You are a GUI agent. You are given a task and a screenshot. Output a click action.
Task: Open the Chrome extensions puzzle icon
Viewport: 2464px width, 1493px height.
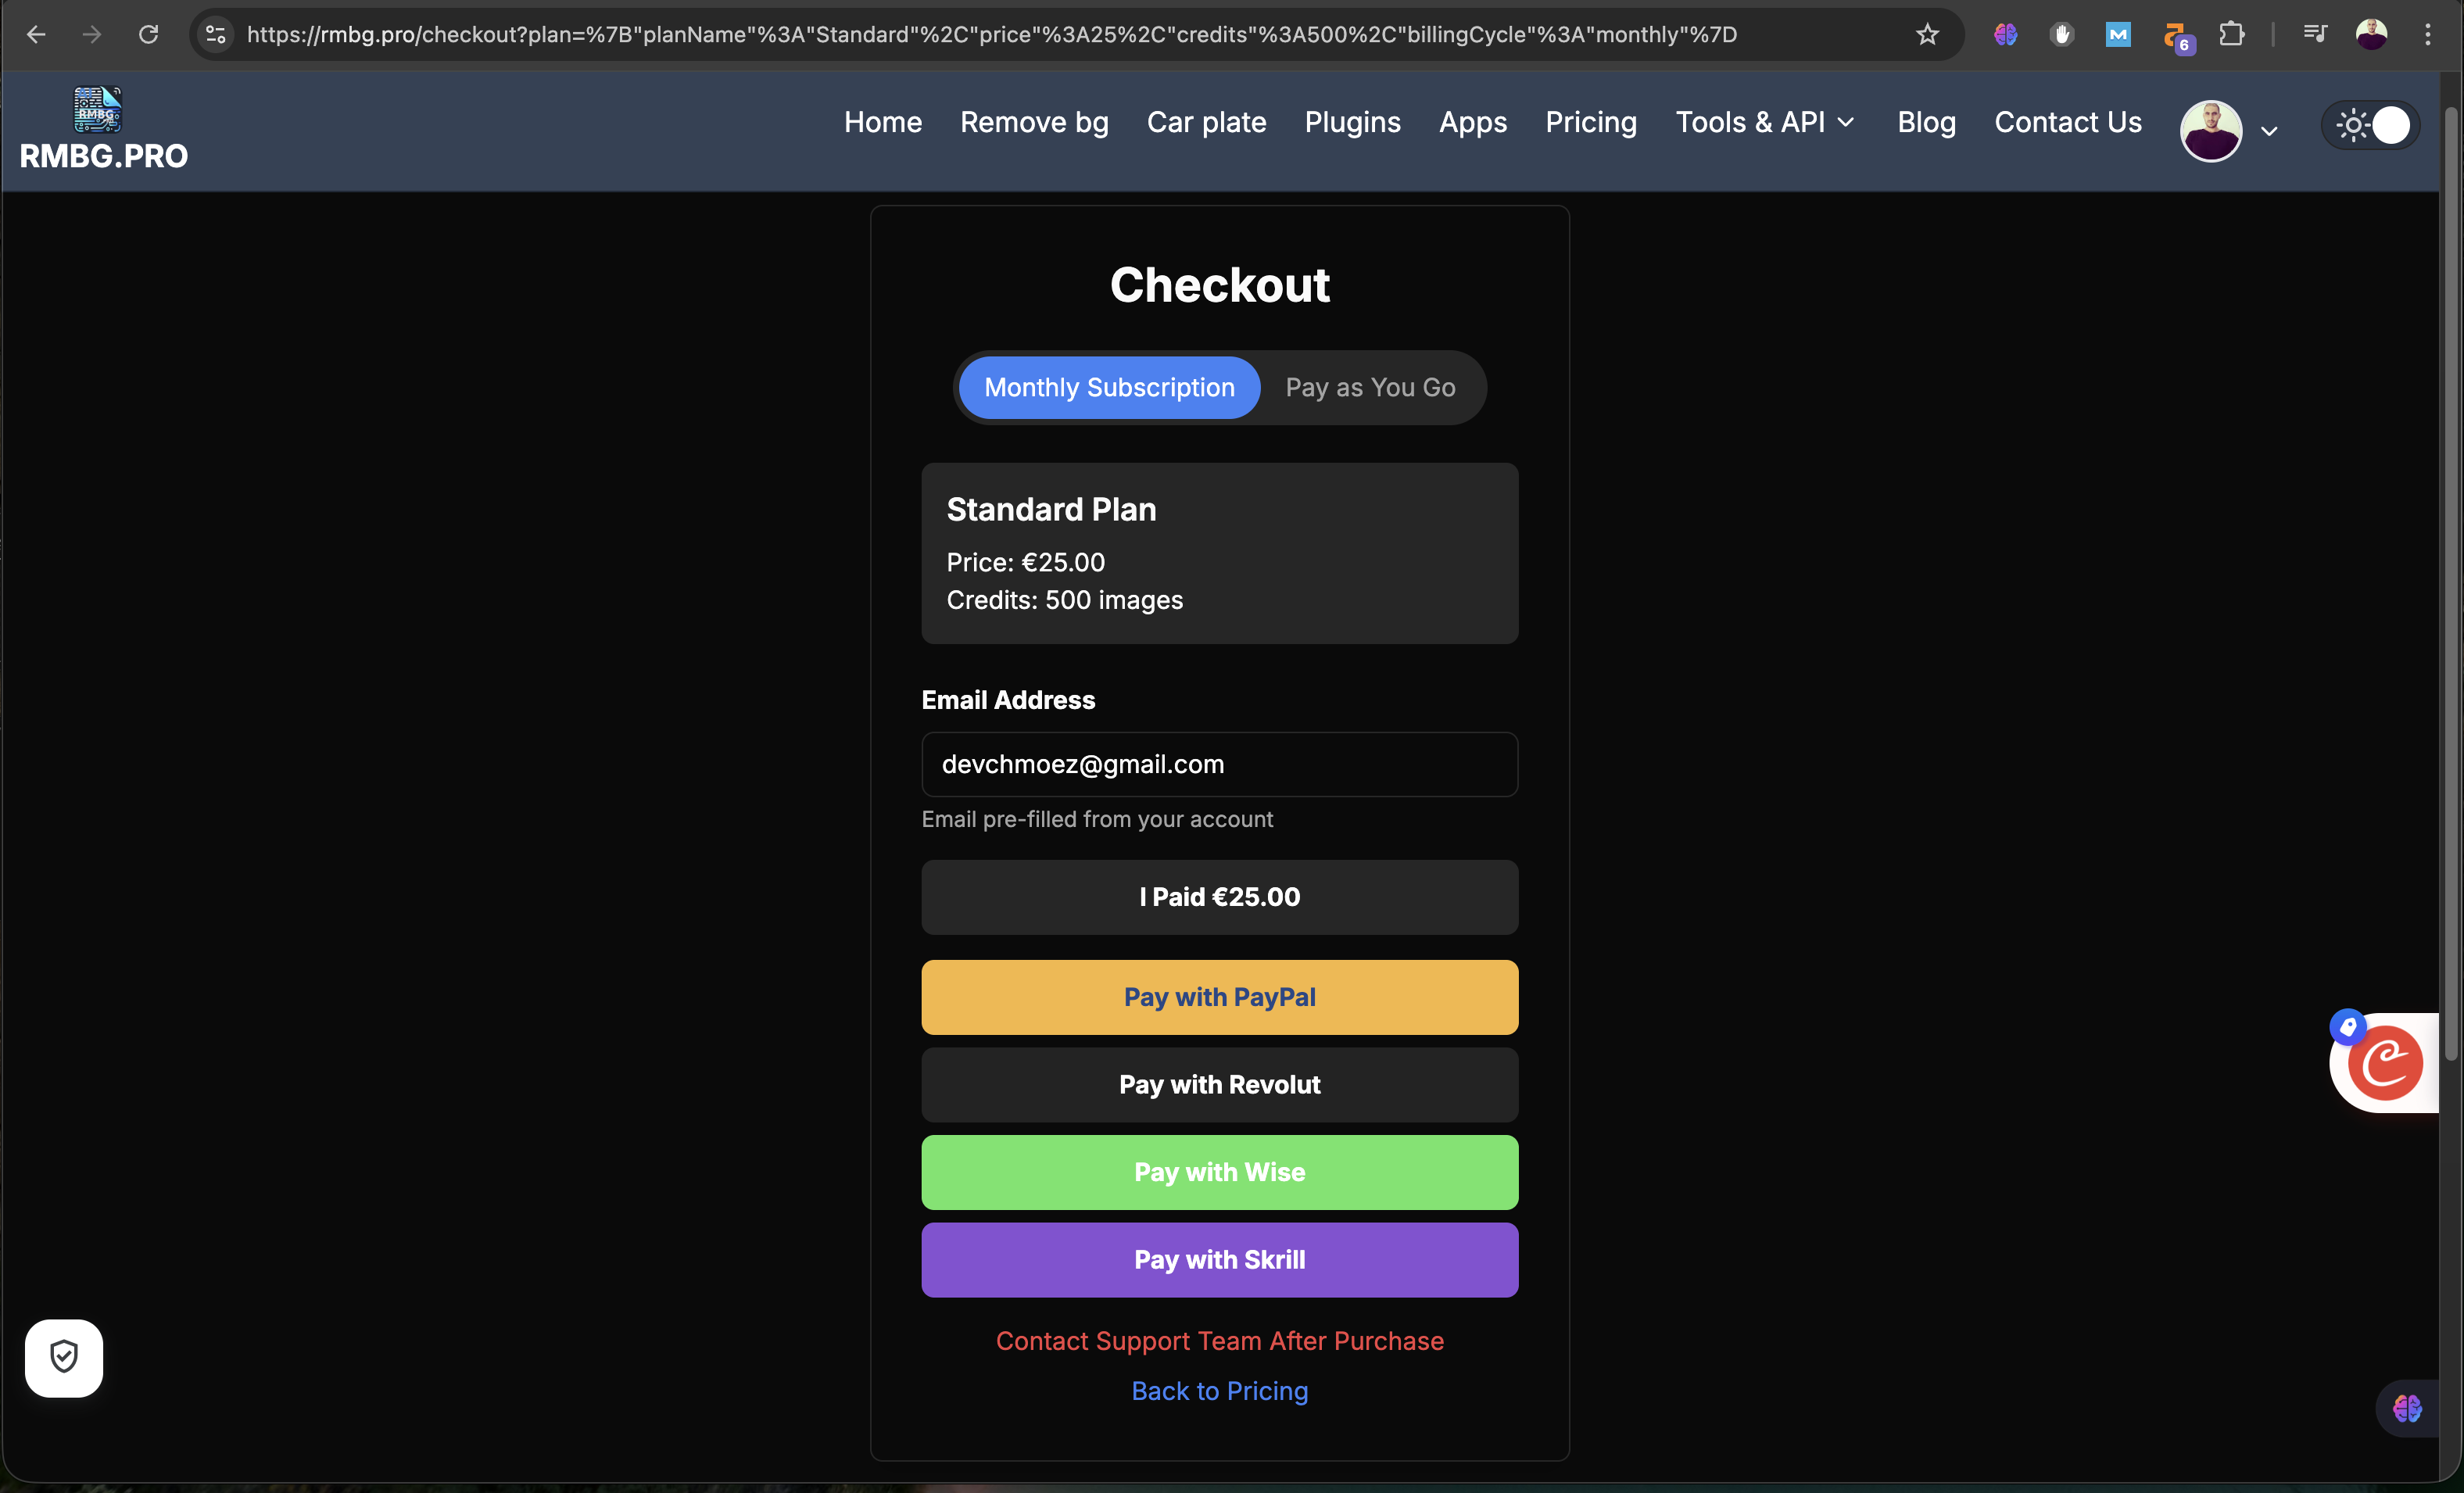pyautogui.click(x=2232, y=34)
